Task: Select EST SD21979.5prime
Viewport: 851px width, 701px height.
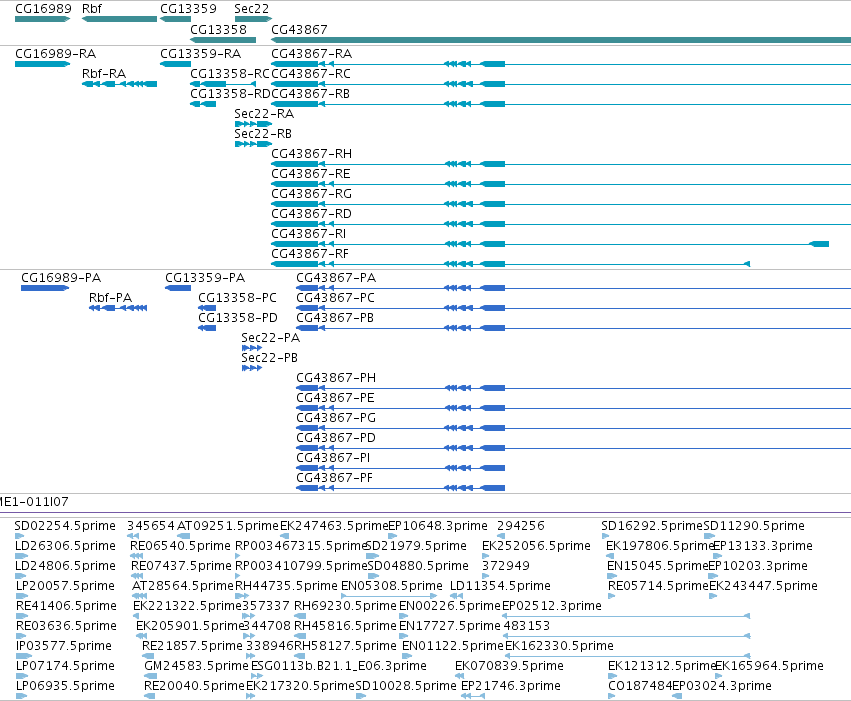Action: click(x=417, y=546)
